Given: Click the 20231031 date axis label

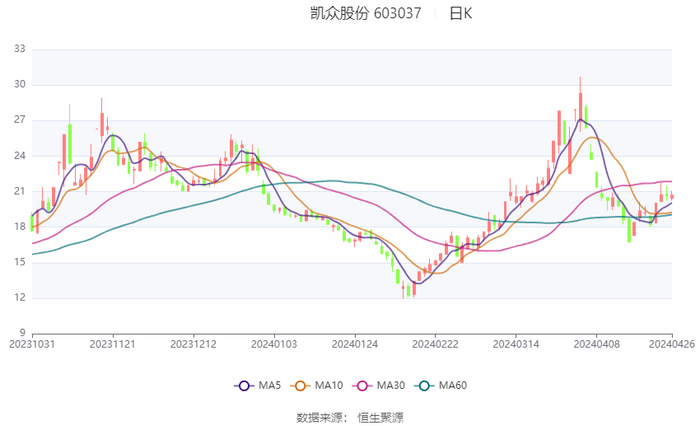Looking at the screenshot, I should (x=32, y=344).
